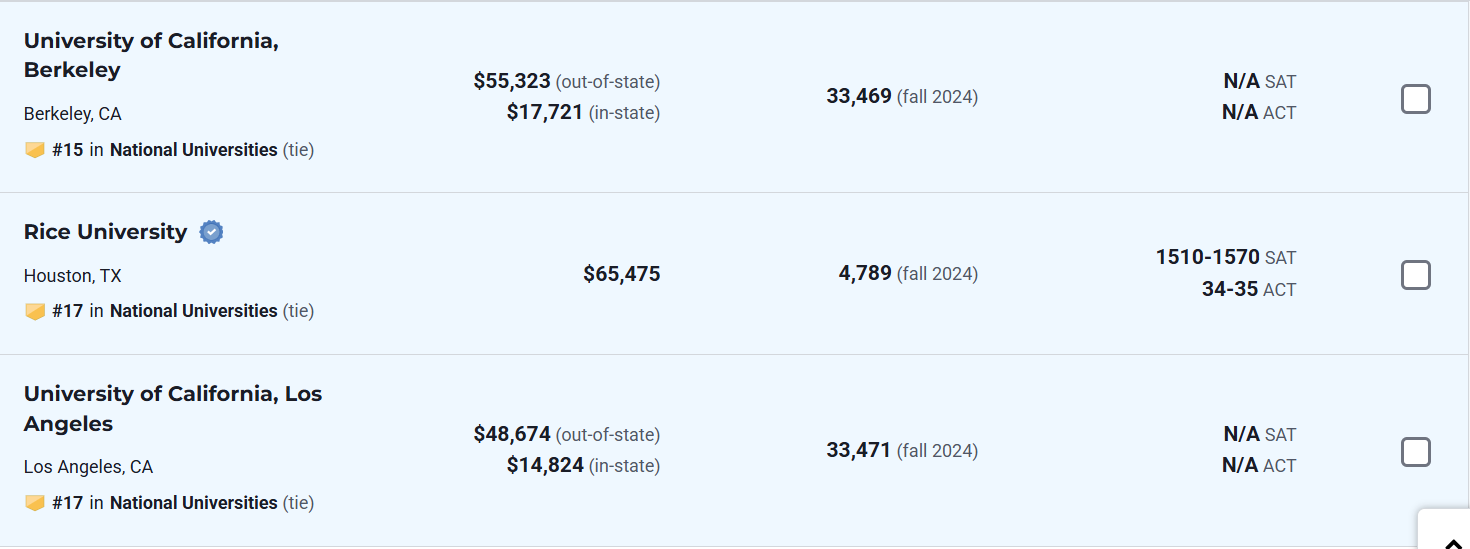Click the ranking badge icon under Berkeley
Viewport: 1470px width, 549px height.
click(x=35, y=150)
